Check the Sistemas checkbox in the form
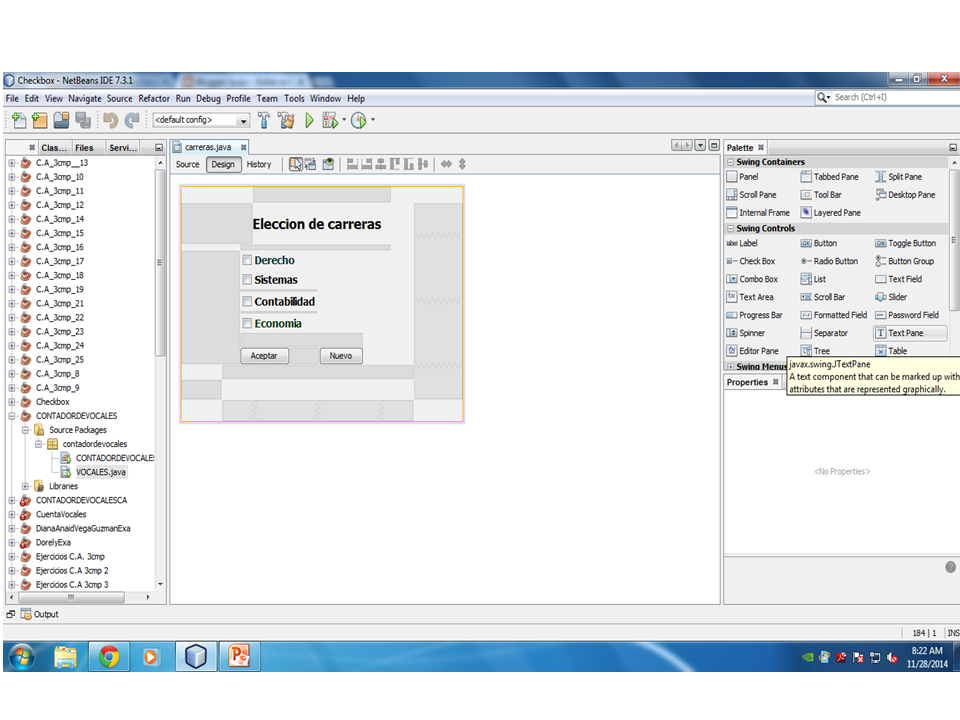This screenshot has height=720, width=960. [246, 280]
